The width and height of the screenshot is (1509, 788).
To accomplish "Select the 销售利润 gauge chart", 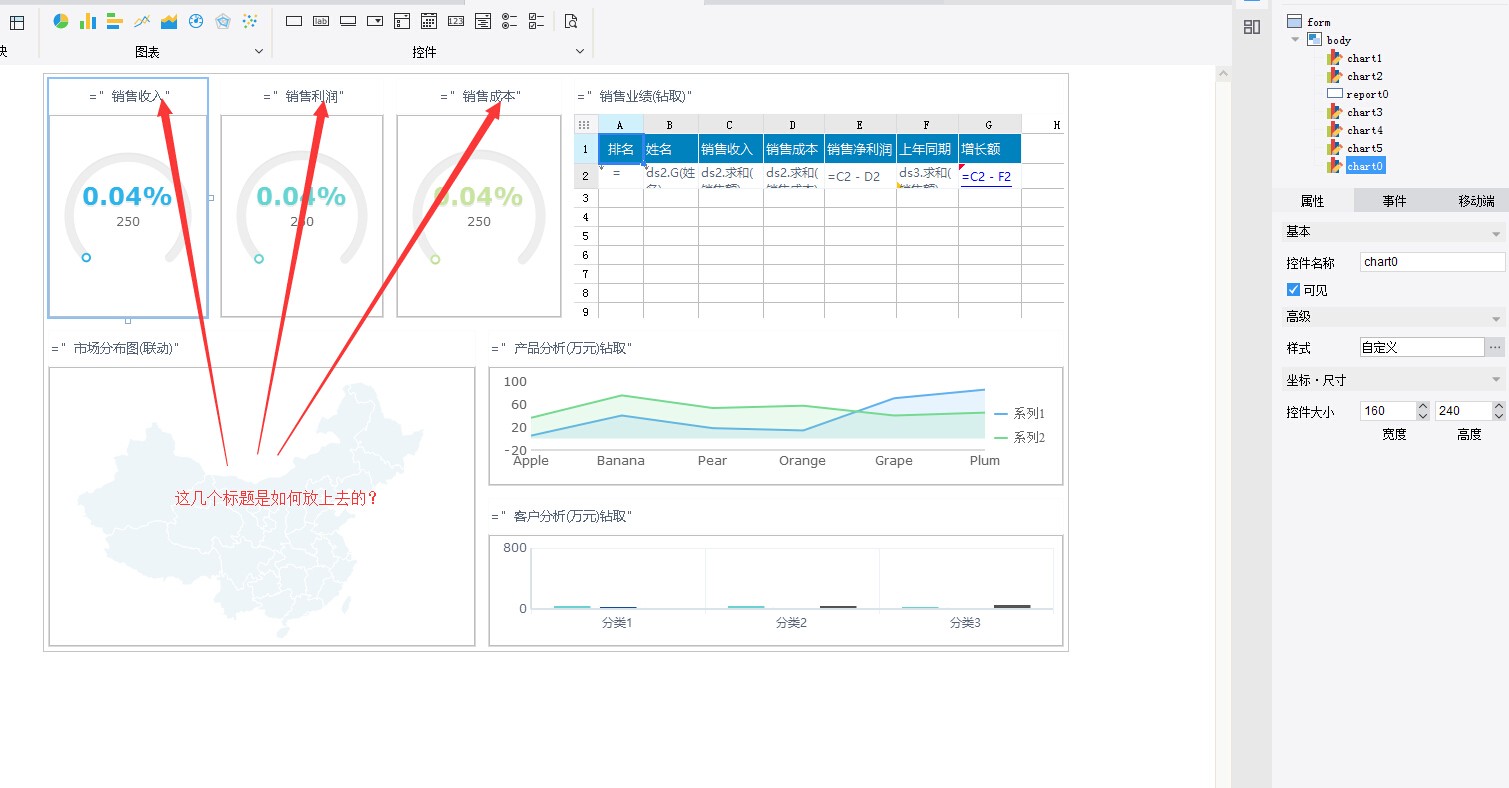I will point(302,216).
